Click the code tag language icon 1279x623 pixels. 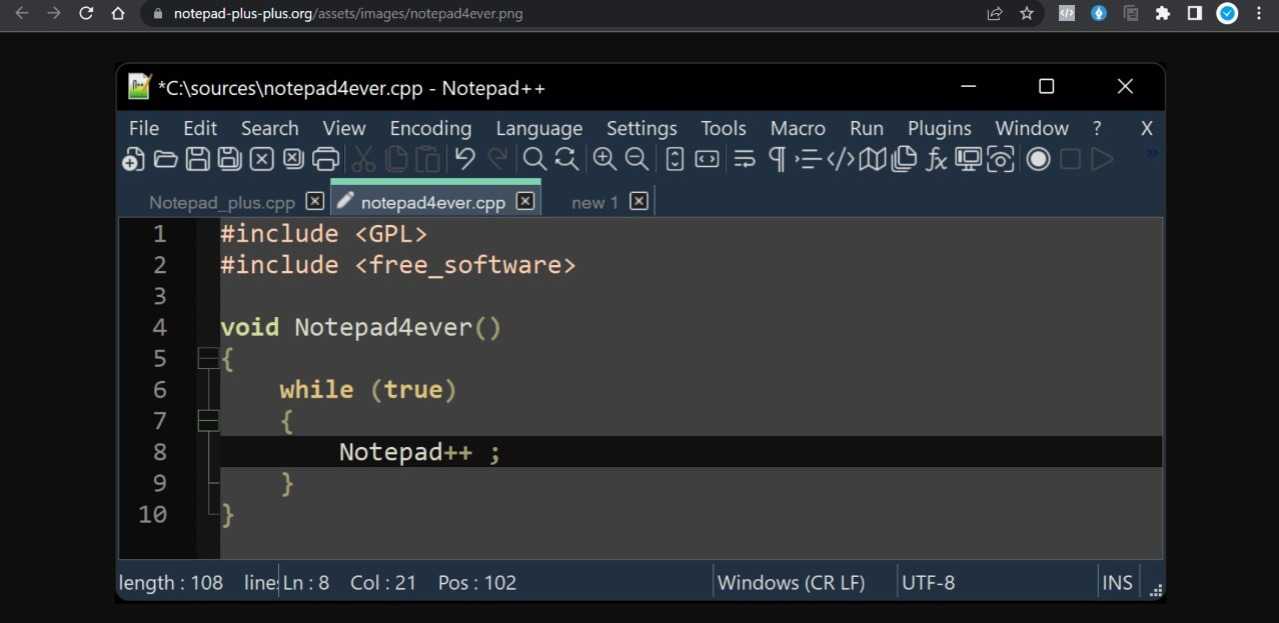841,159
